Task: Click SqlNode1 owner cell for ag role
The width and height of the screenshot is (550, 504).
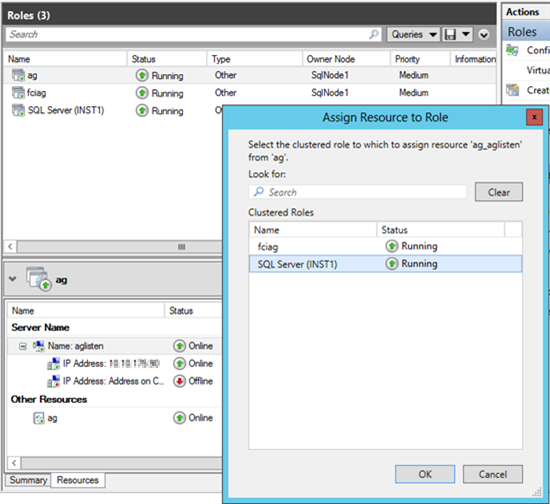Action: 330,75
